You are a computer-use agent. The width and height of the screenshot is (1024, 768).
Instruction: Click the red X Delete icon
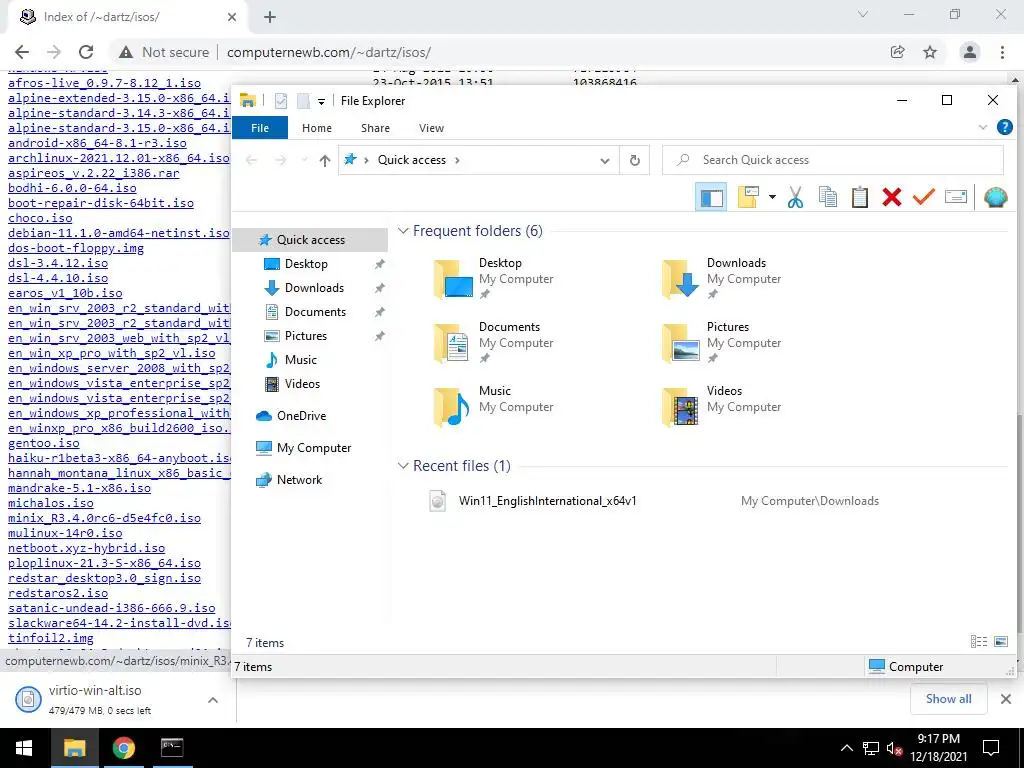click(x=891, y=197)
